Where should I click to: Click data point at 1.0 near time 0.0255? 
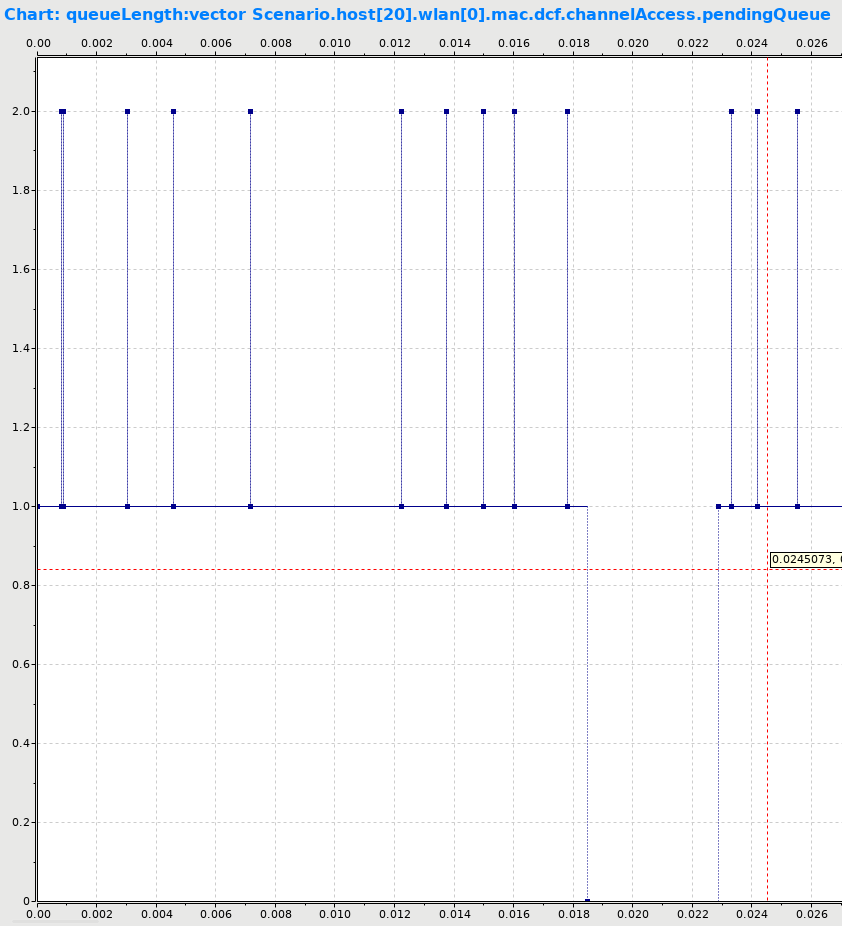point(798,507)
